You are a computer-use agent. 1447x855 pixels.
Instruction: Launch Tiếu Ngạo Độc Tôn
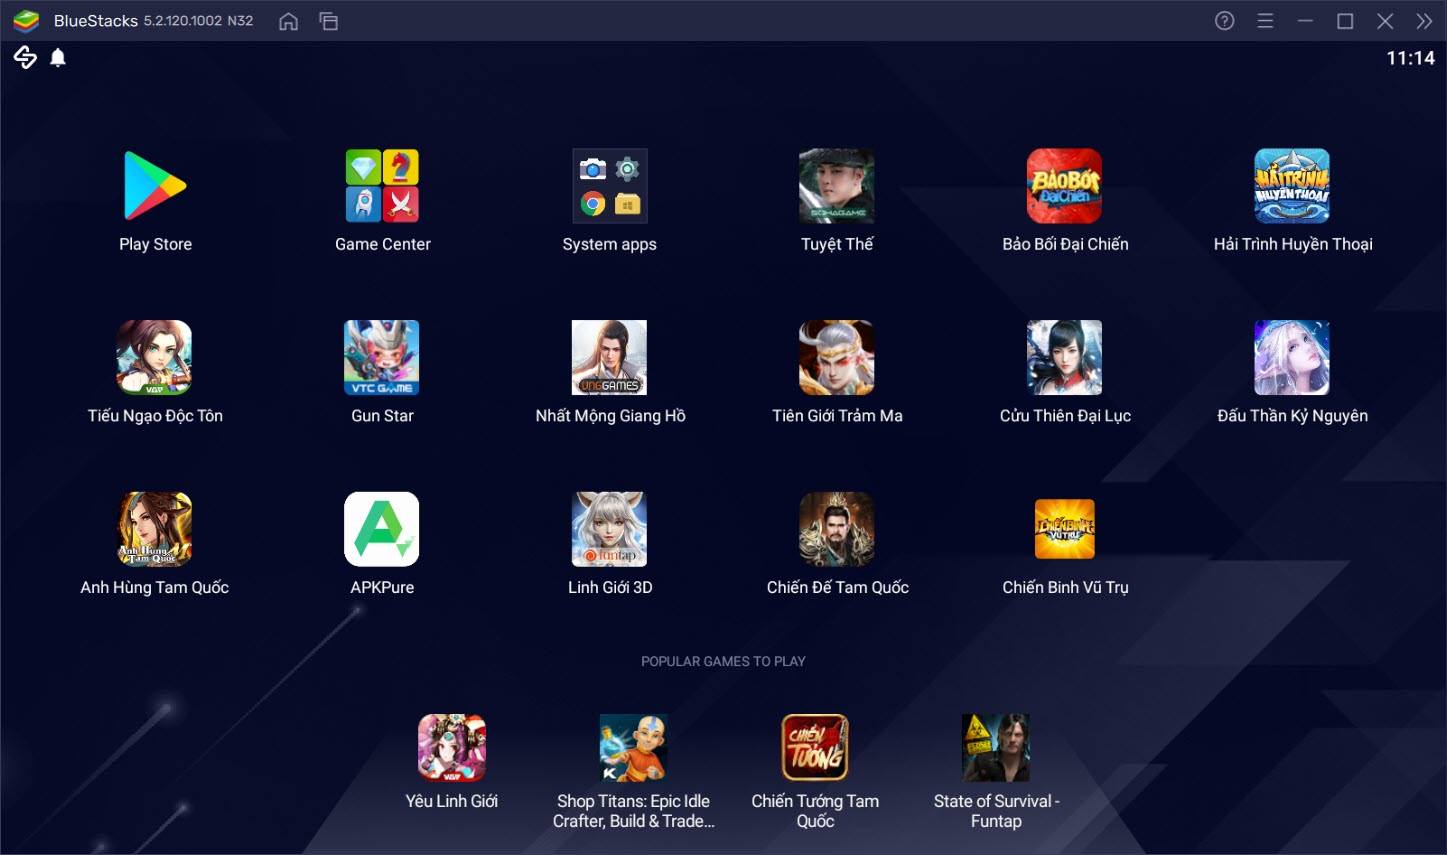coord(155,358)
